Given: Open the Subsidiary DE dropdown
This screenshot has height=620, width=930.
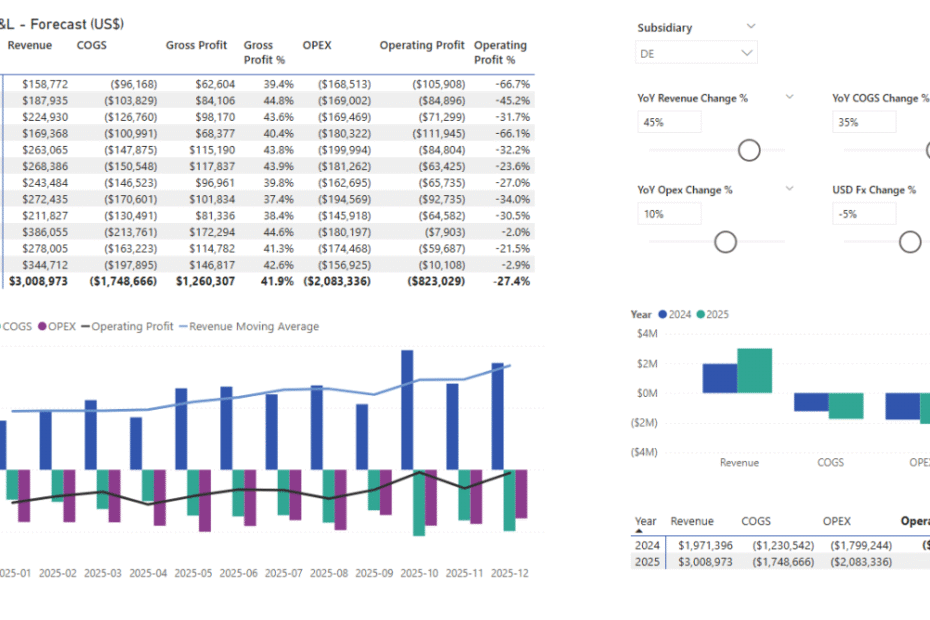Looking at the screenshot, I should coord(697,53).
